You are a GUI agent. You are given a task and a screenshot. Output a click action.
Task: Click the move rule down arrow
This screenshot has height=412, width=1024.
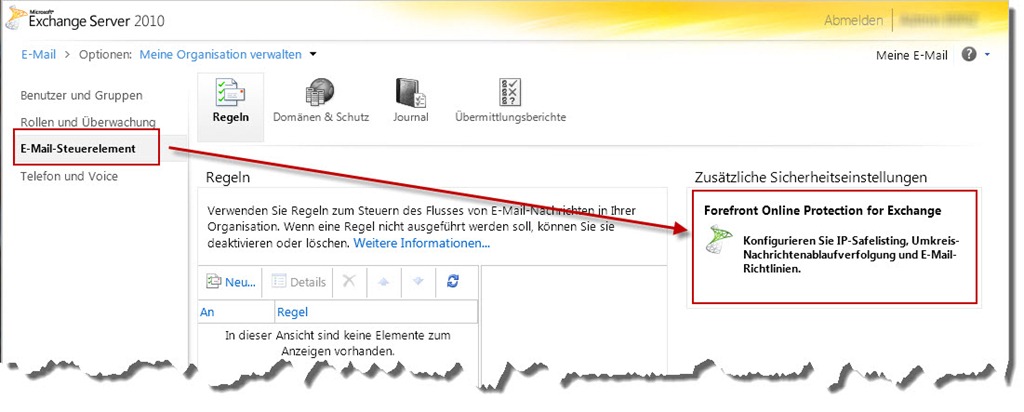[419, 281]
